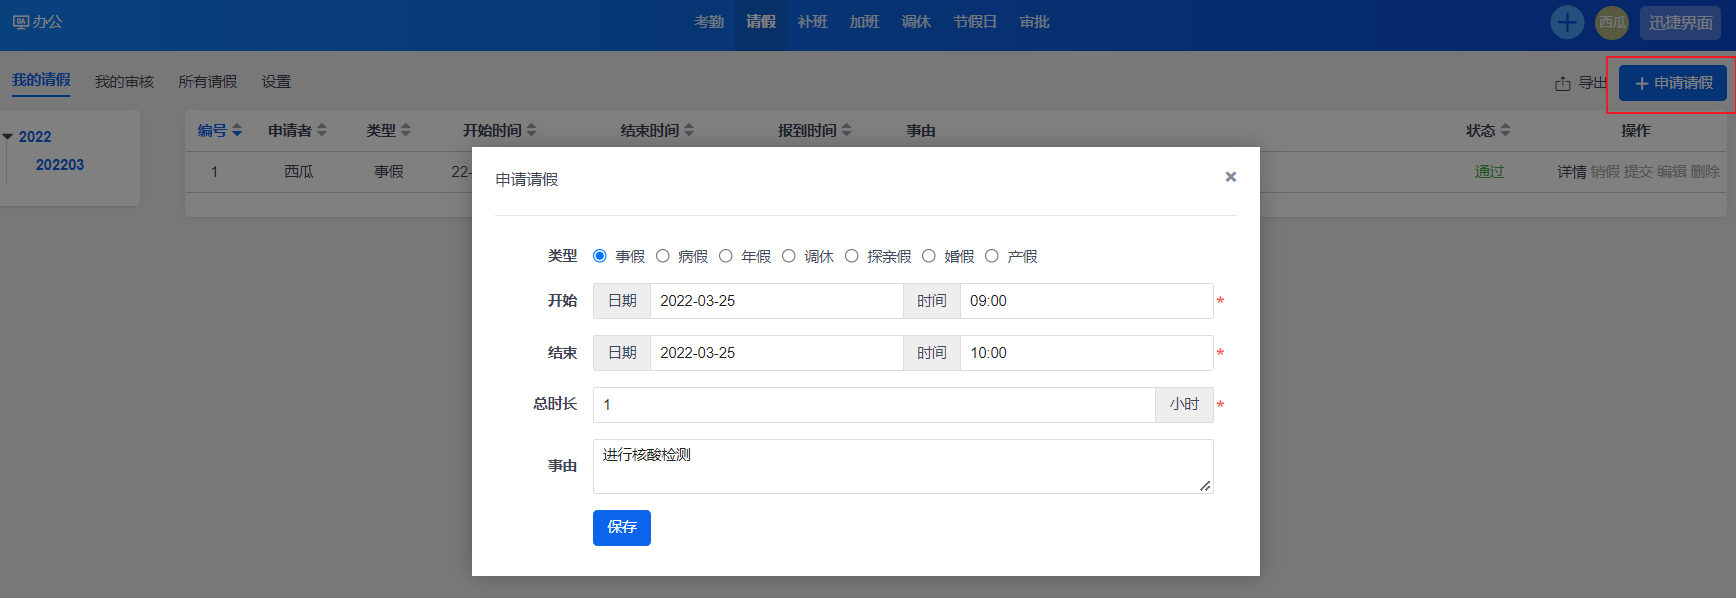Sort by 编号 column arrows

[237, 130]
